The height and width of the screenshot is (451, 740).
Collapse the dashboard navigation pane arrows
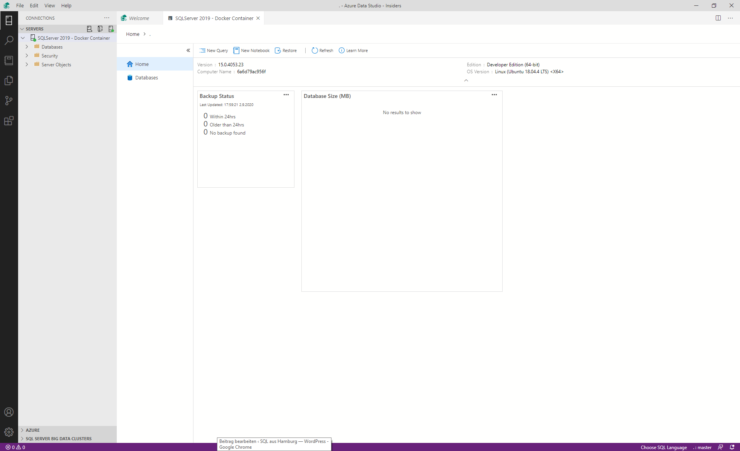[x=188, y=50]
